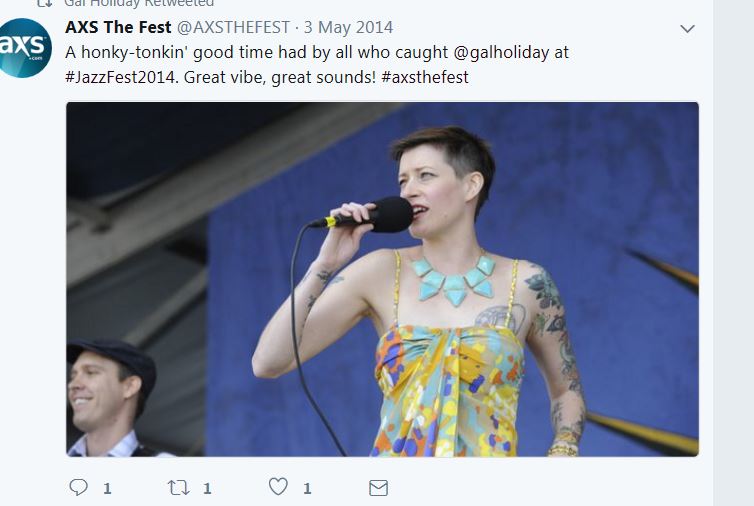Image resolution: width=754 pixels, height=506 pixels.
Task: View the retweet count number
Action: click(x=207, y=489)
